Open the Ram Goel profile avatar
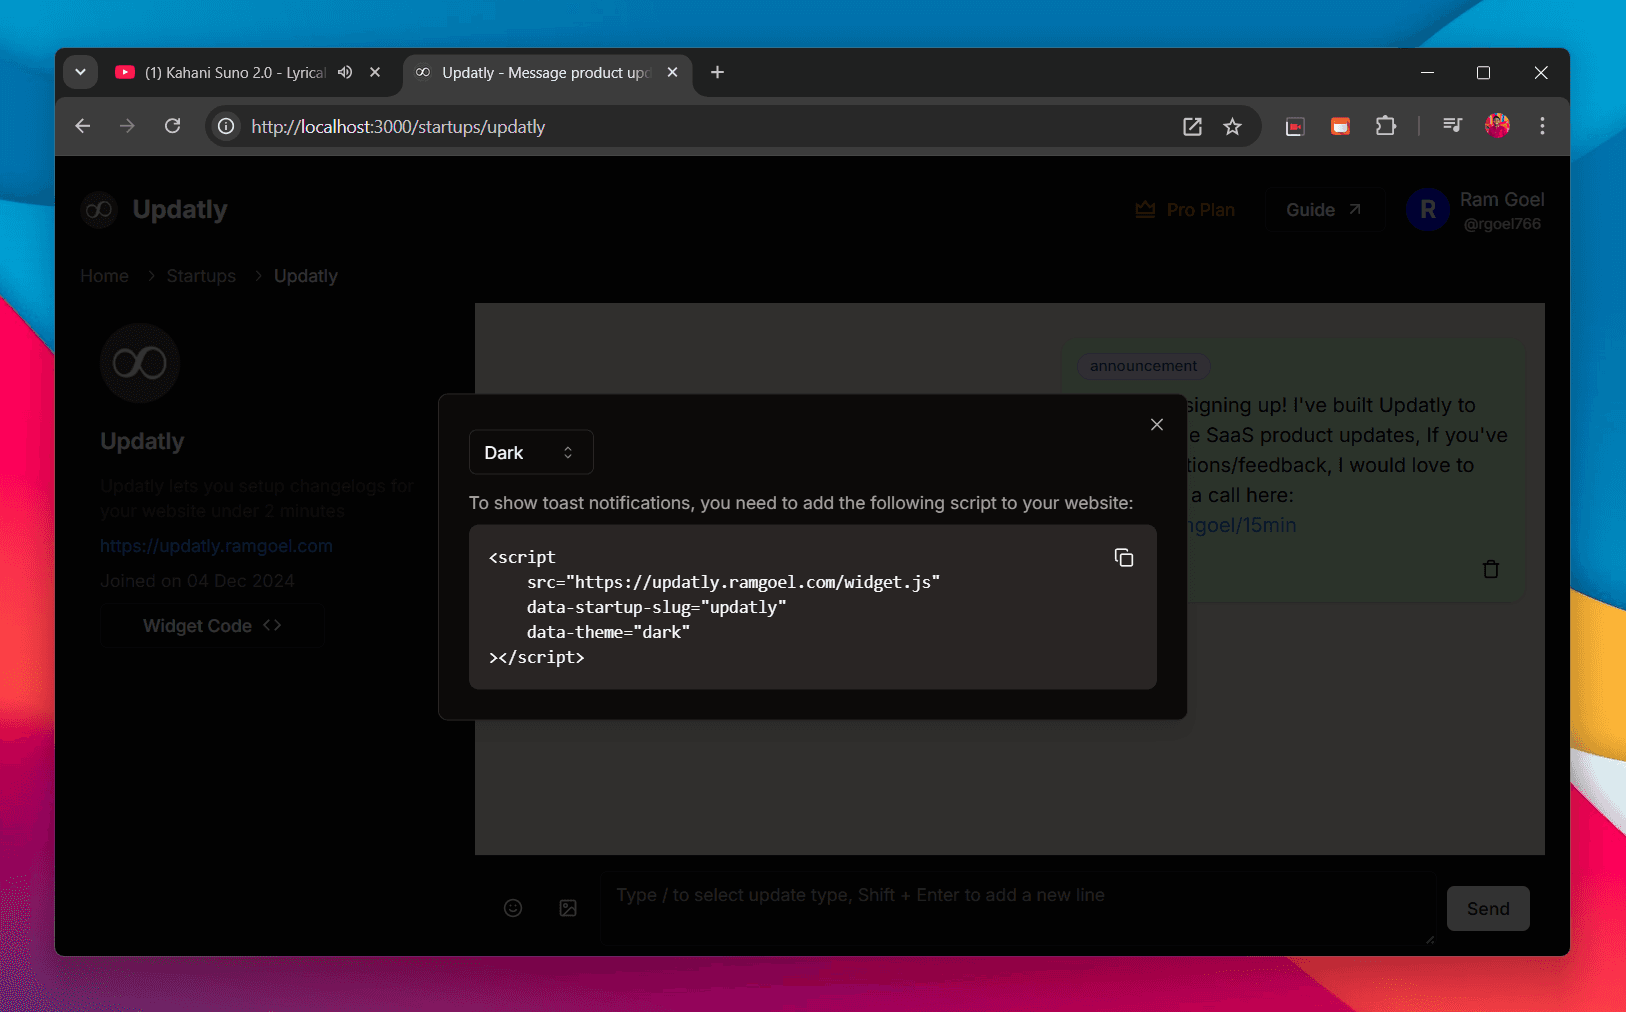 tap(1427, 210)
